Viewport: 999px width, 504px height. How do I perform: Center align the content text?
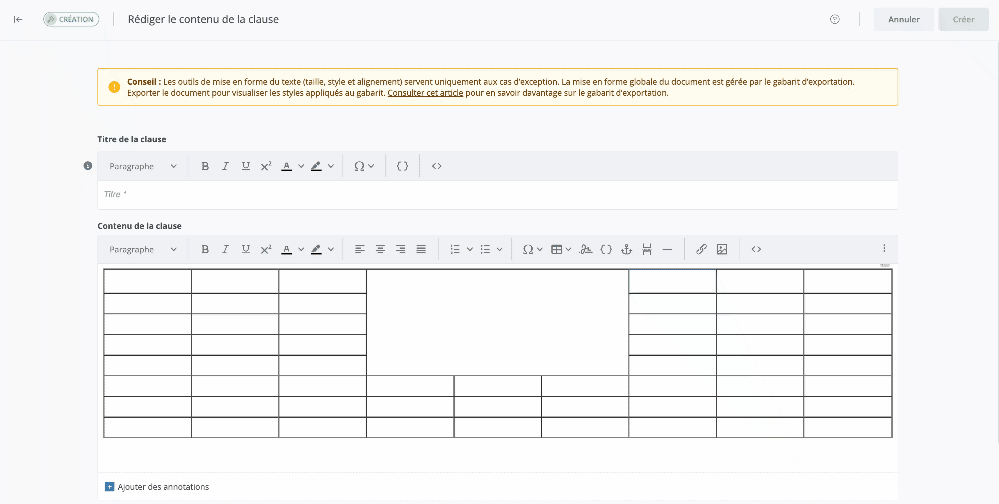(x=380, y=249)
